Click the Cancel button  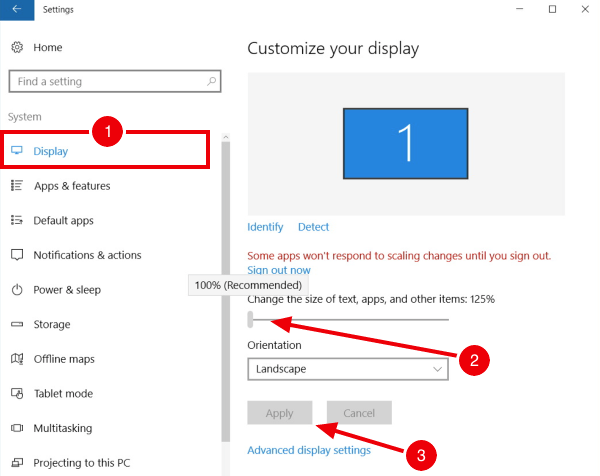[x=359, y=413]
